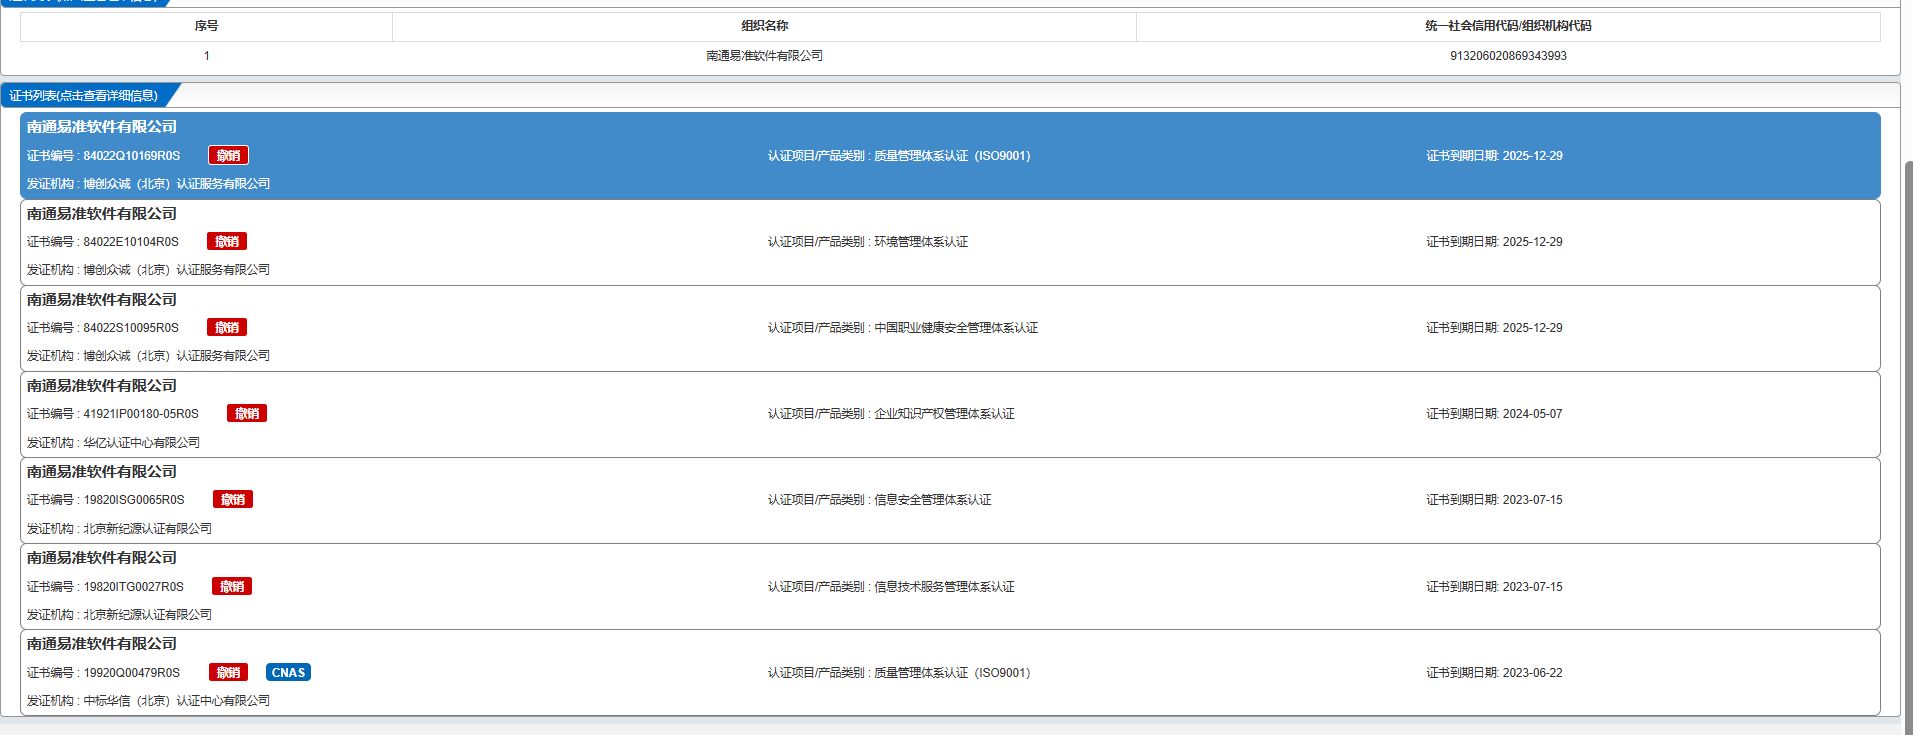Click the issuing body 华亿认证中心有限公司
Viewport: 1913px width, 735px height.
pos(141,443)
